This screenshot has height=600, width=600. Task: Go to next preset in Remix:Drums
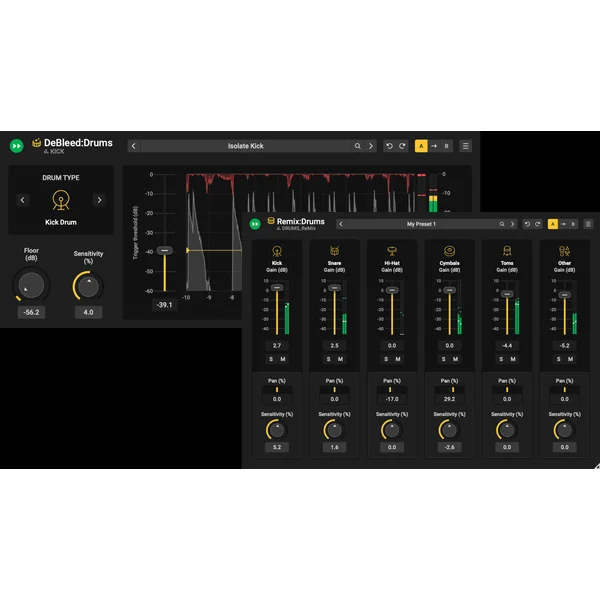[512, 224]
